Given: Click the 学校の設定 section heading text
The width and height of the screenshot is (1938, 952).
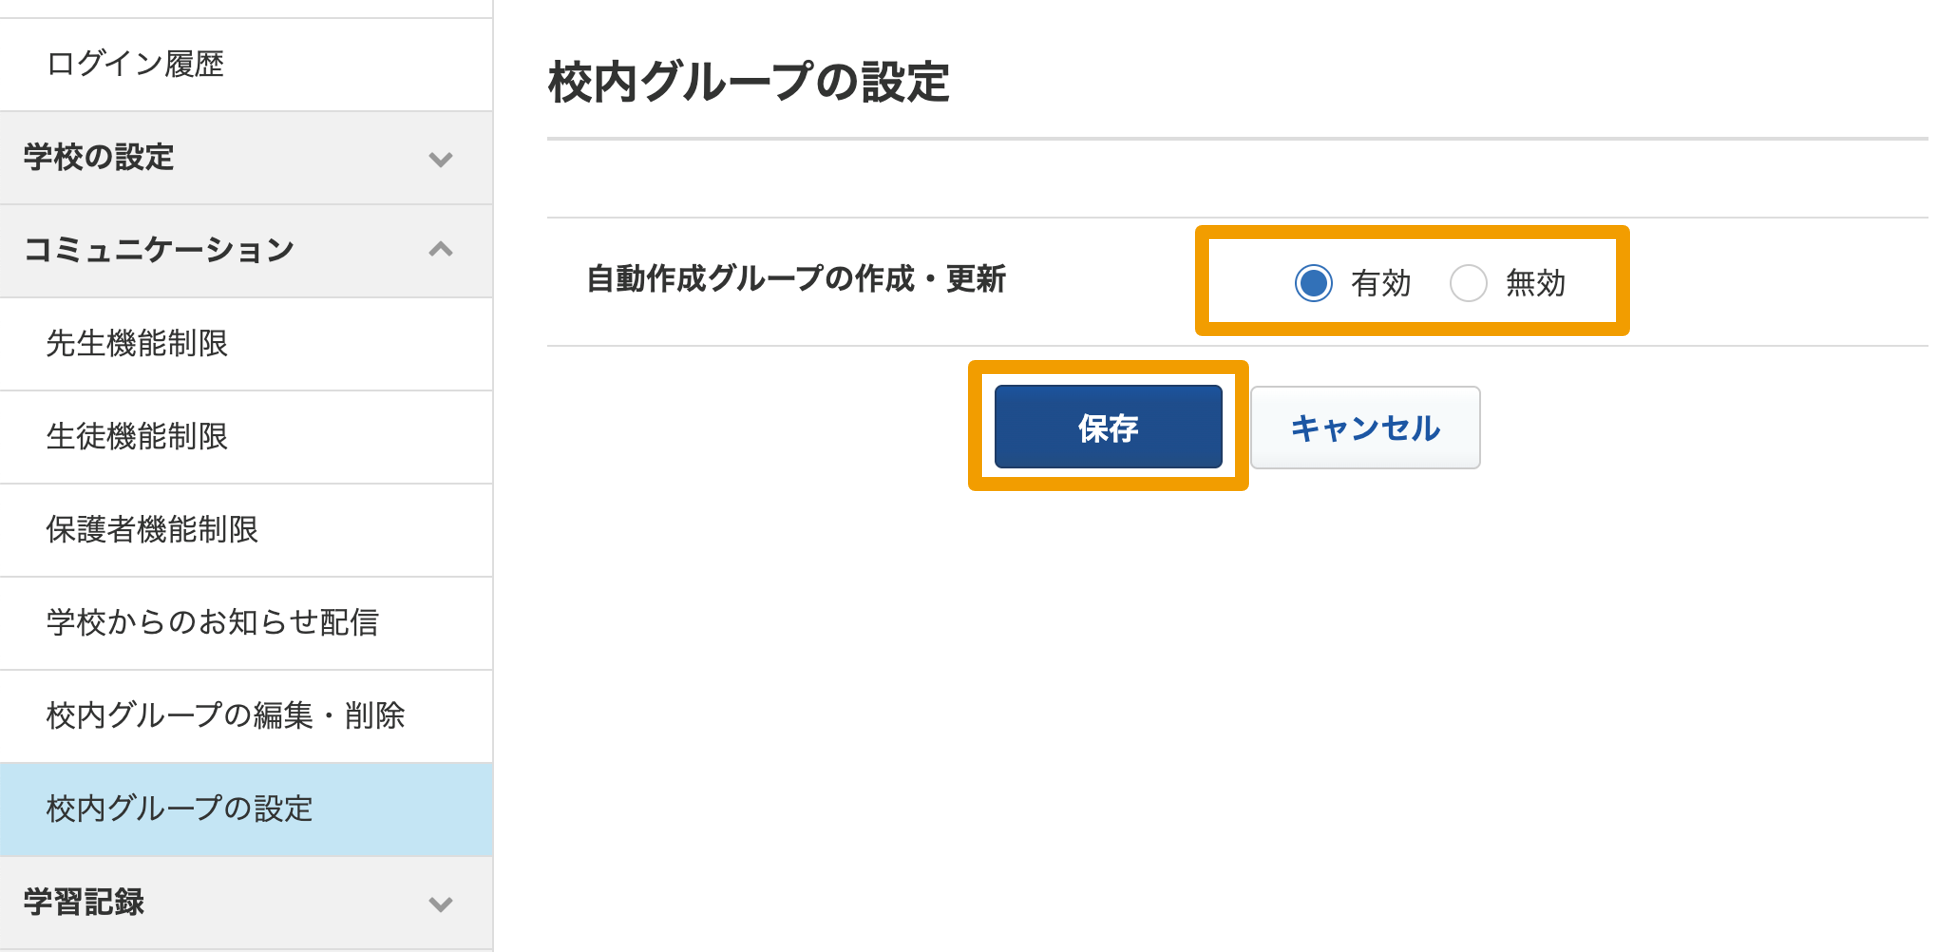Looking at the screenshot, I should pyautogui.click(x=99, y=157).
